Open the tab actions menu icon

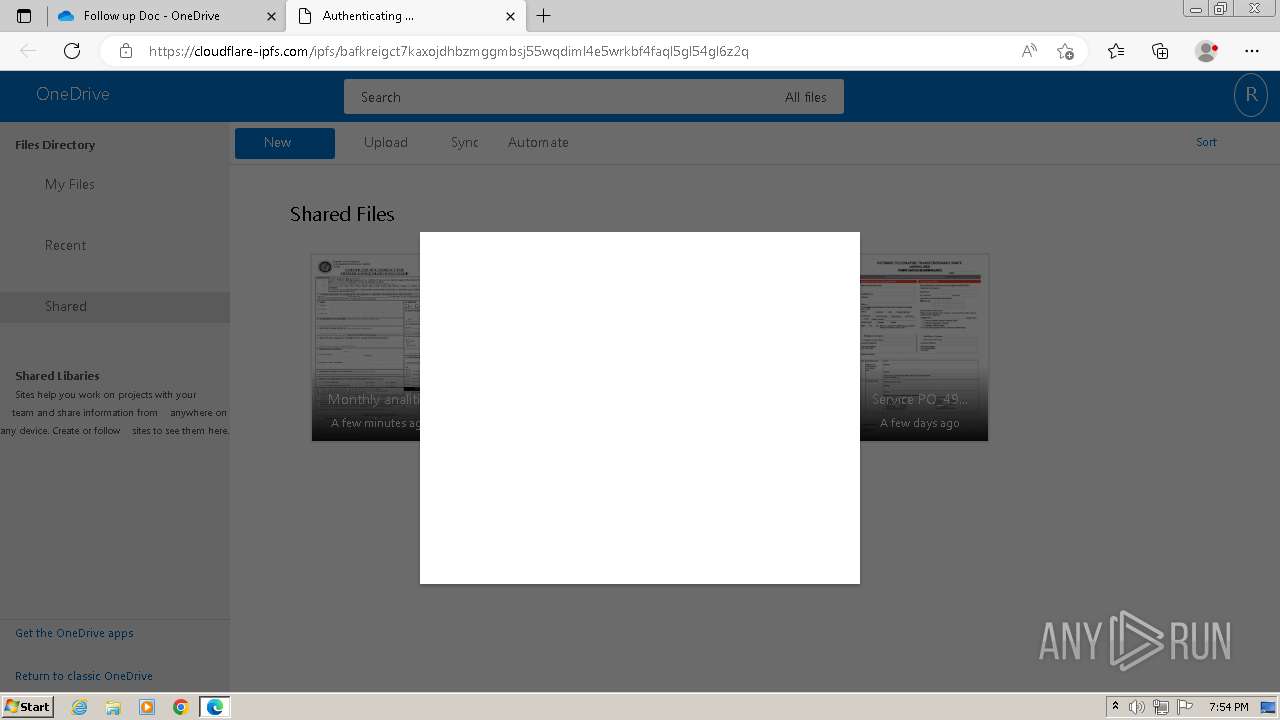(x=24, y=16)
